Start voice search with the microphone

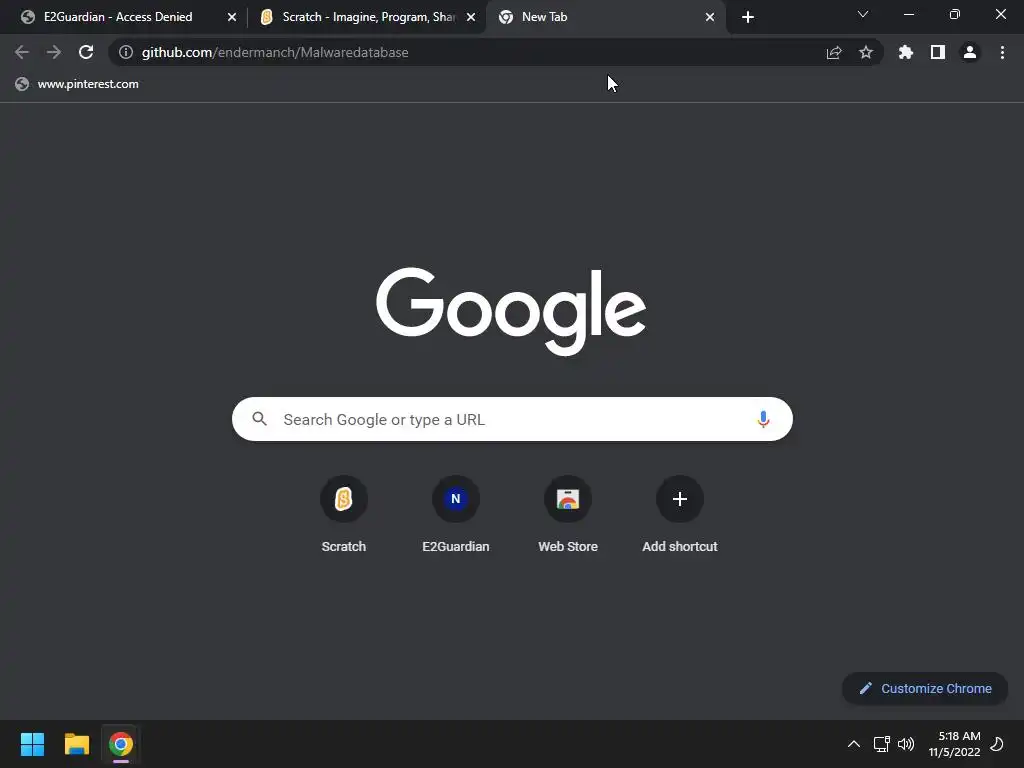[x=763, y=419]
